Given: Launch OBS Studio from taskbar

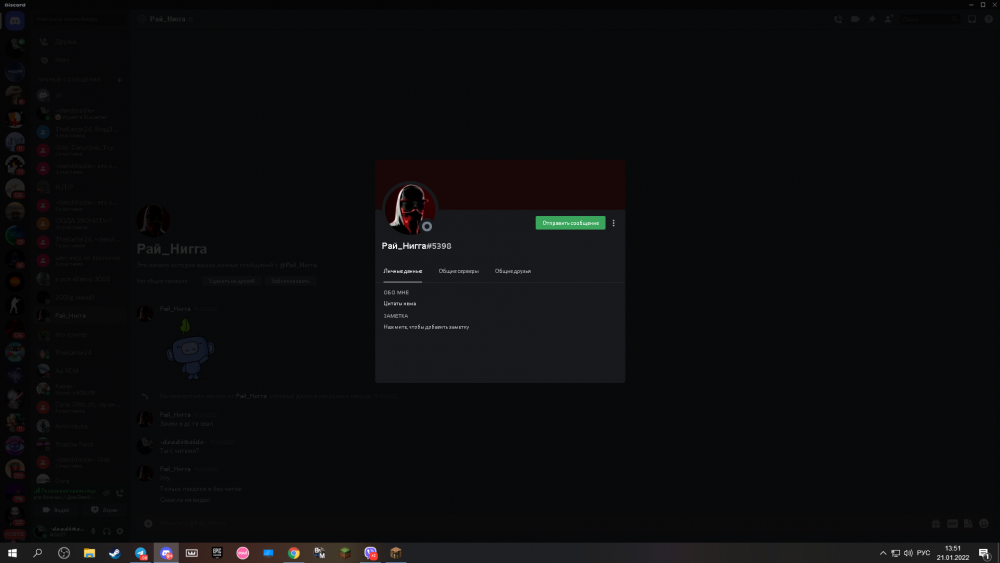Looking at the screenshot, I should 64,553.
